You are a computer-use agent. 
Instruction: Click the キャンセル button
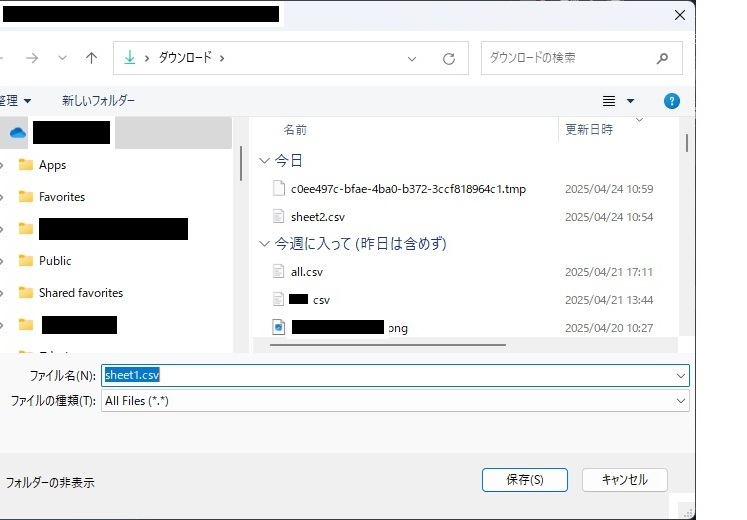pyautogui.click(x=625, y=480)
